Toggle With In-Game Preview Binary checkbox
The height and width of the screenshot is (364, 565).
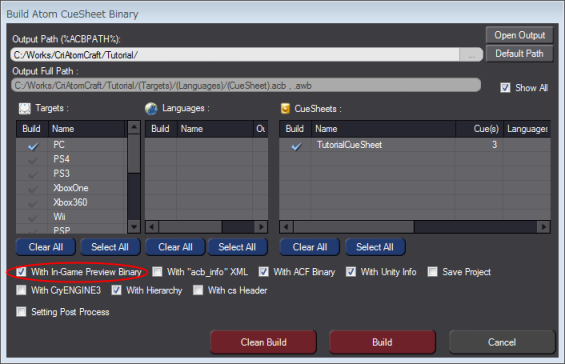tap(21, 272)
